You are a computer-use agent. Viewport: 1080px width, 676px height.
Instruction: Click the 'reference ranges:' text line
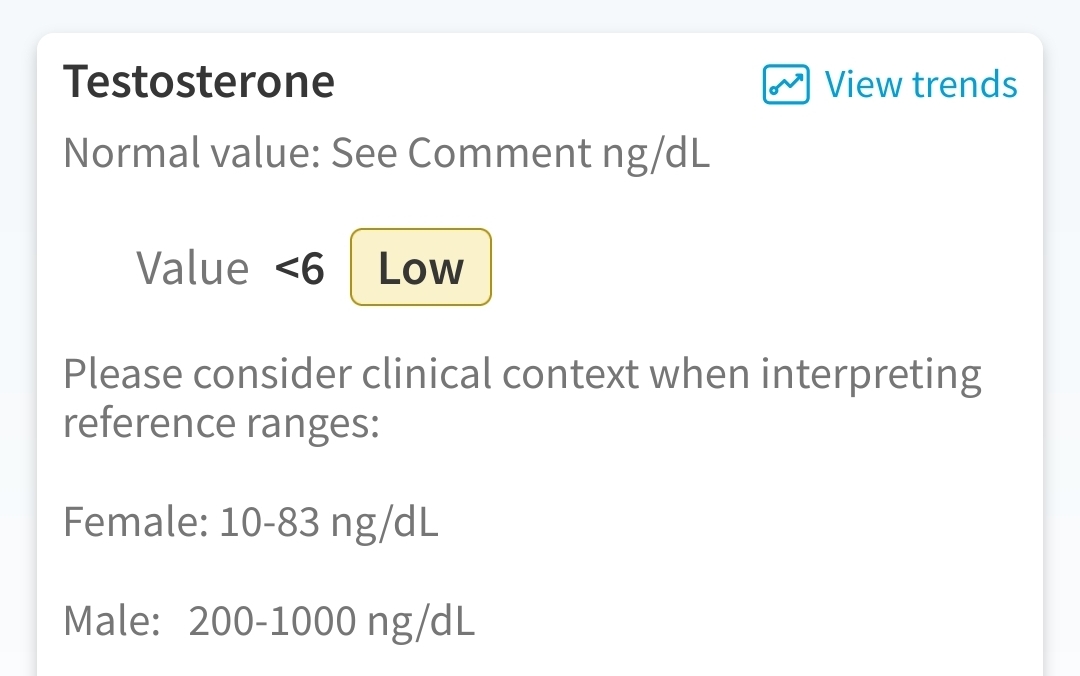coord(222,423)
